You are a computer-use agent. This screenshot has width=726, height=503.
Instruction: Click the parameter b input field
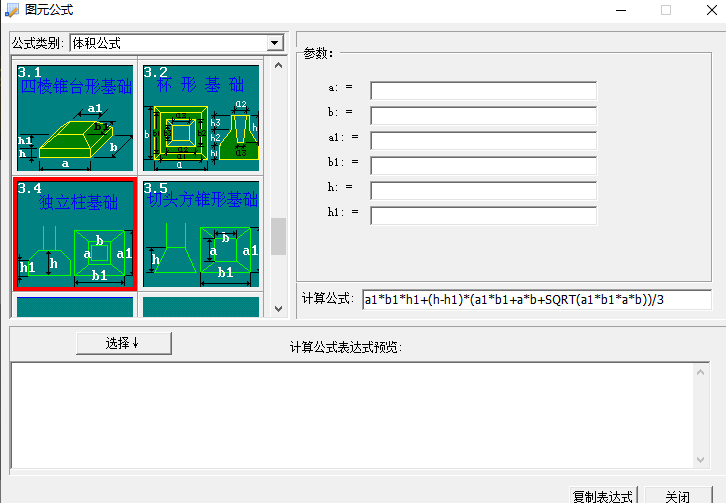483,116
